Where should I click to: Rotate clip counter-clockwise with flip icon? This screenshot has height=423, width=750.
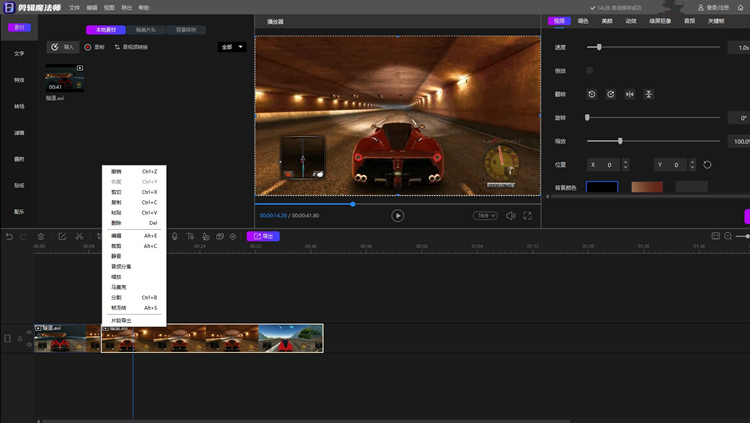[x=592, y=94]
